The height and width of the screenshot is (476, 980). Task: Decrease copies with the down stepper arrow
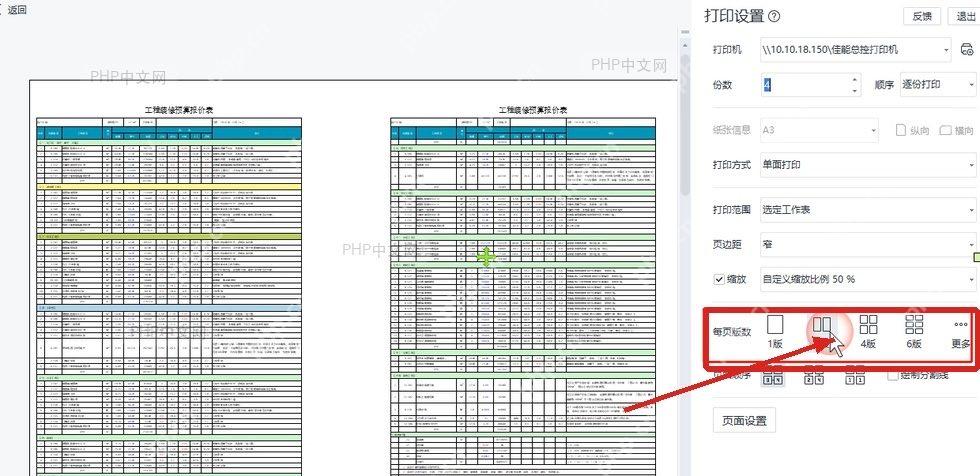pyautogui.click(x=855, y=91)
